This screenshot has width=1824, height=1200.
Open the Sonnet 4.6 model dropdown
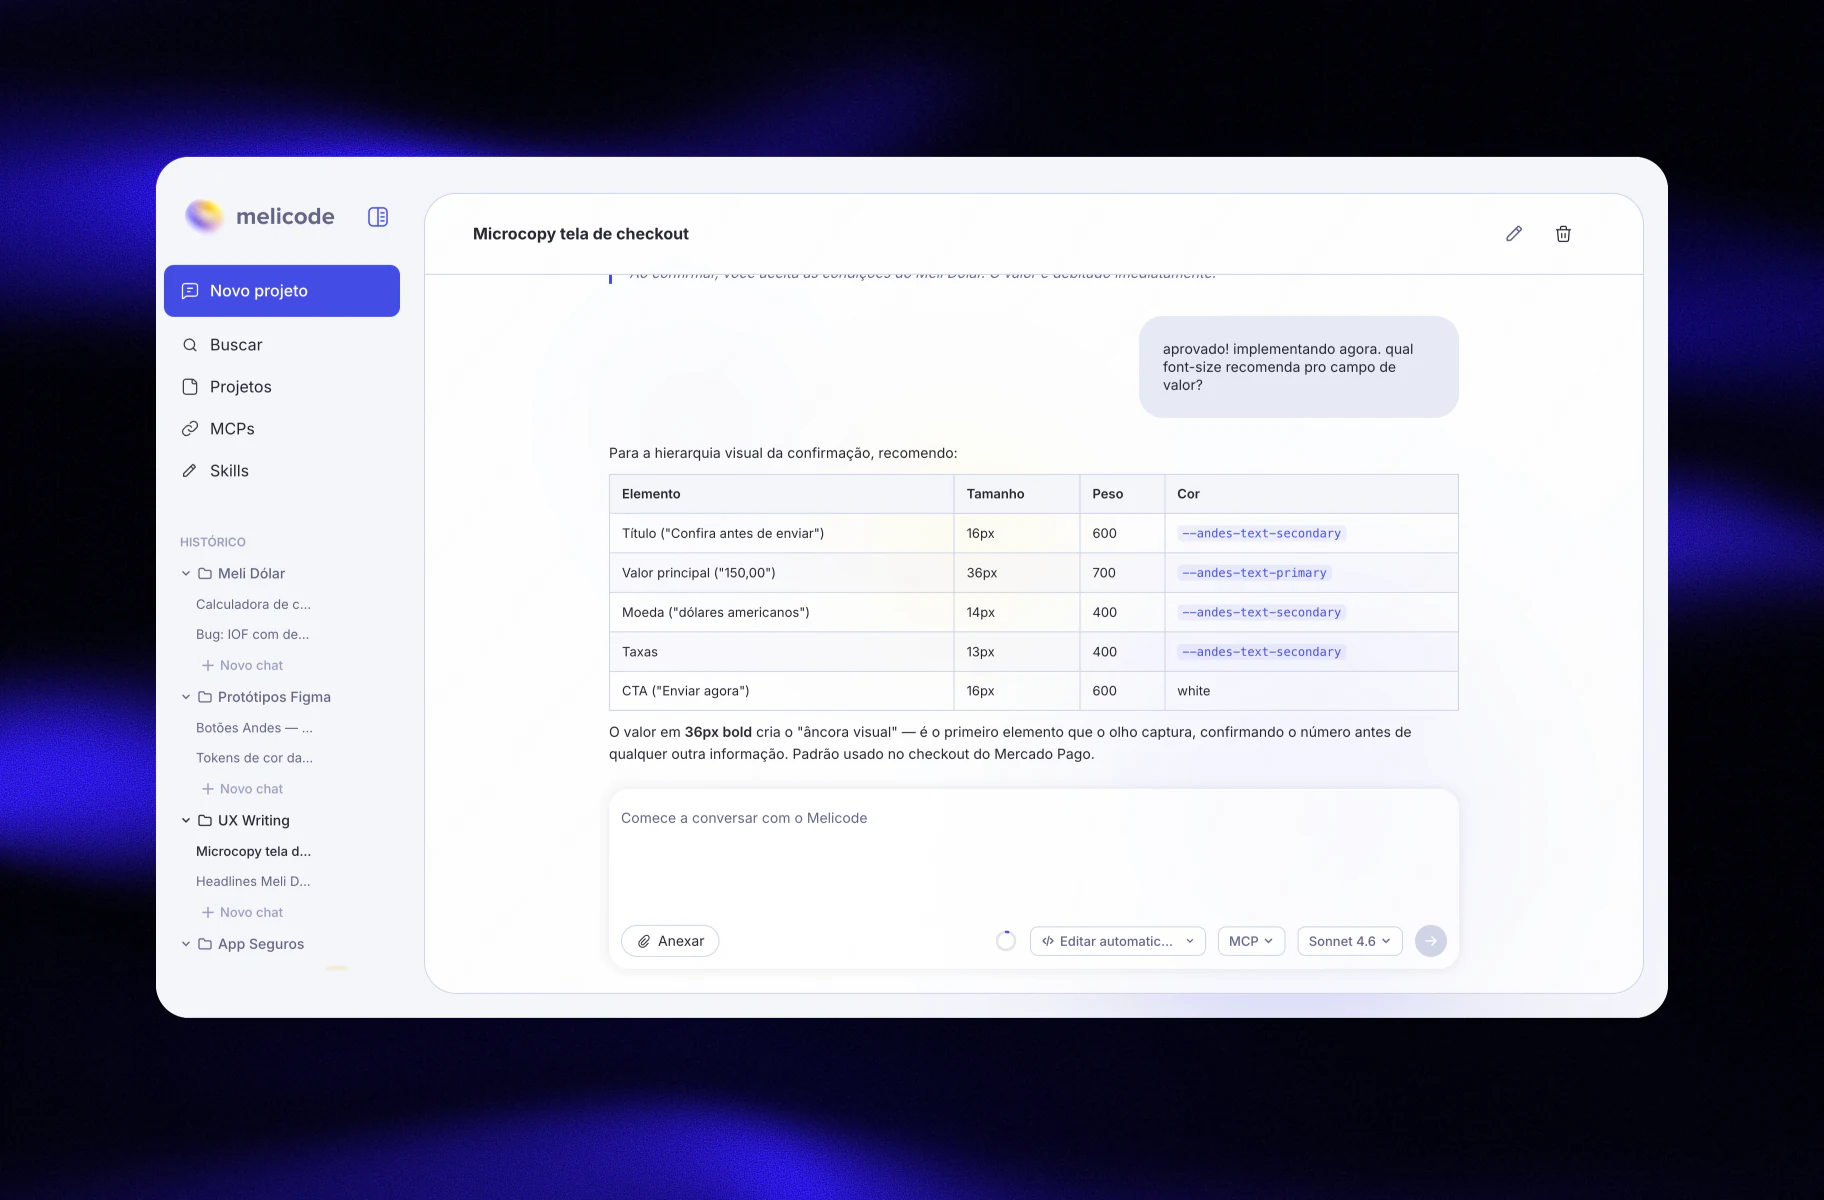[x=1350, y=941]
